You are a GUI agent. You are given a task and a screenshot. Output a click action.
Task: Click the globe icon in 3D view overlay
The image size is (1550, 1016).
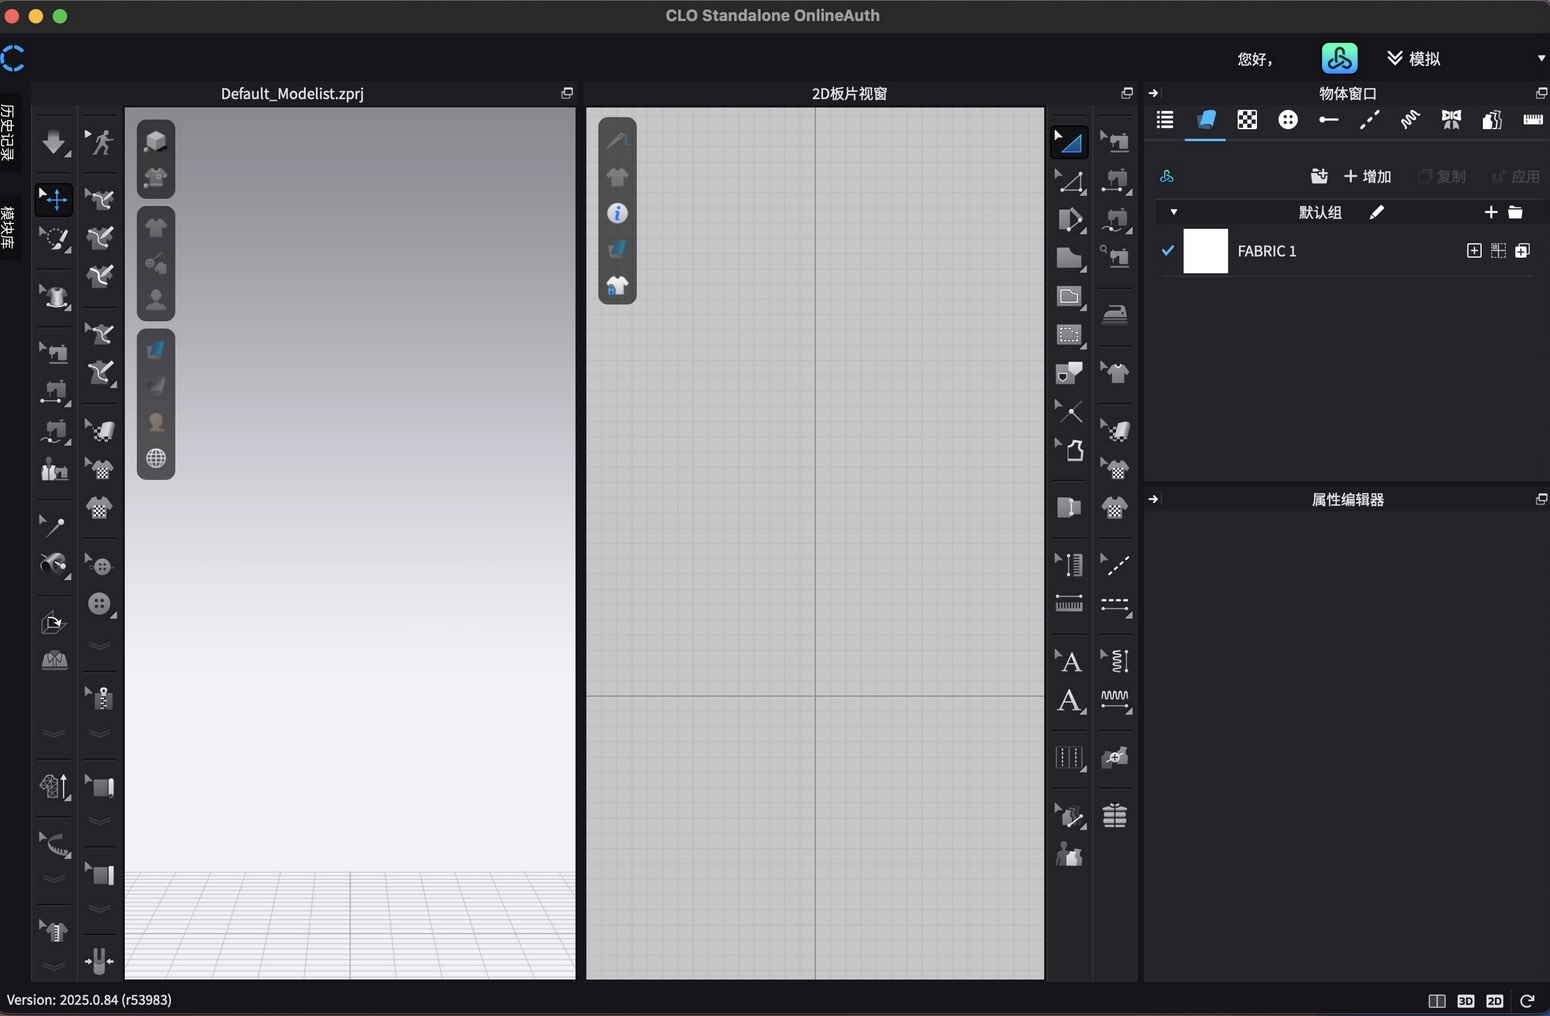(x=156, y=459)
